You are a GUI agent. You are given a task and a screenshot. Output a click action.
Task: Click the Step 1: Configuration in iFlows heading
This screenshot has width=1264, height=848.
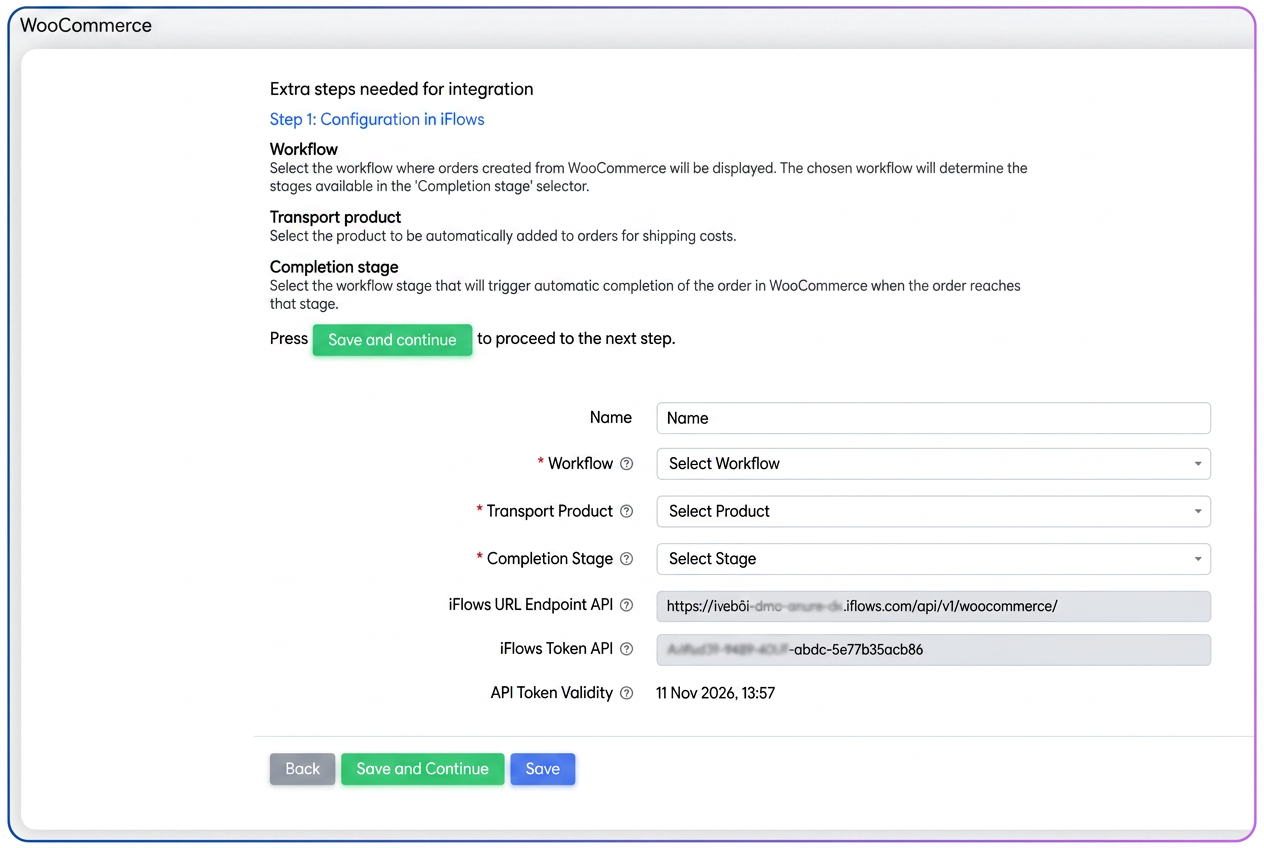coord(377,119)
